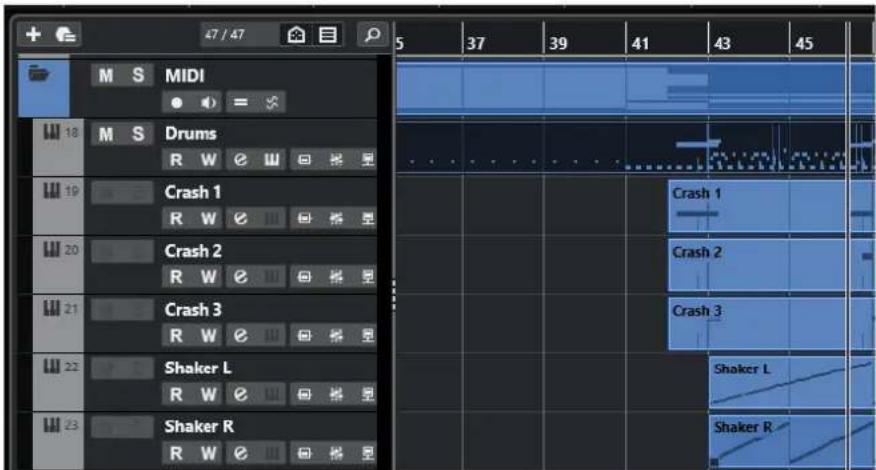Open channel settings for Drums track
Screen dimensions: 876x470
coord(241,160)
